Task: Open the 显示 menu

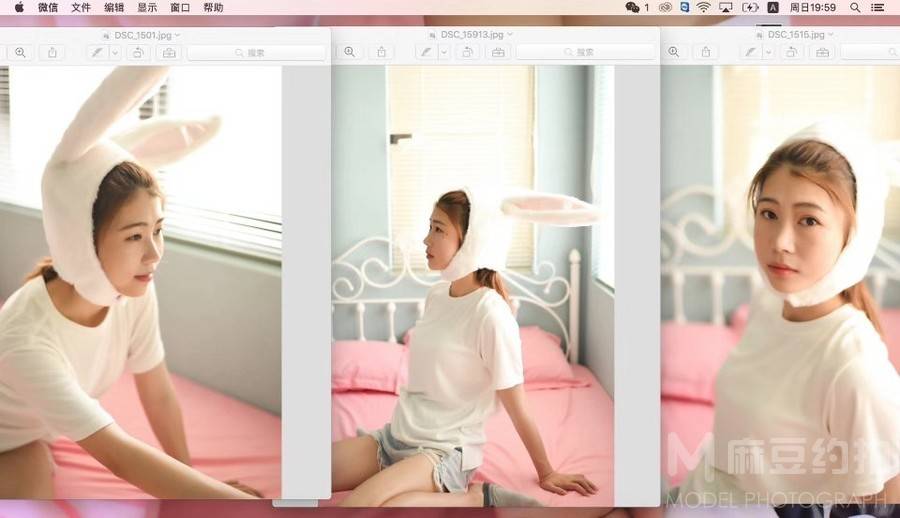Action: click(147, 7)
